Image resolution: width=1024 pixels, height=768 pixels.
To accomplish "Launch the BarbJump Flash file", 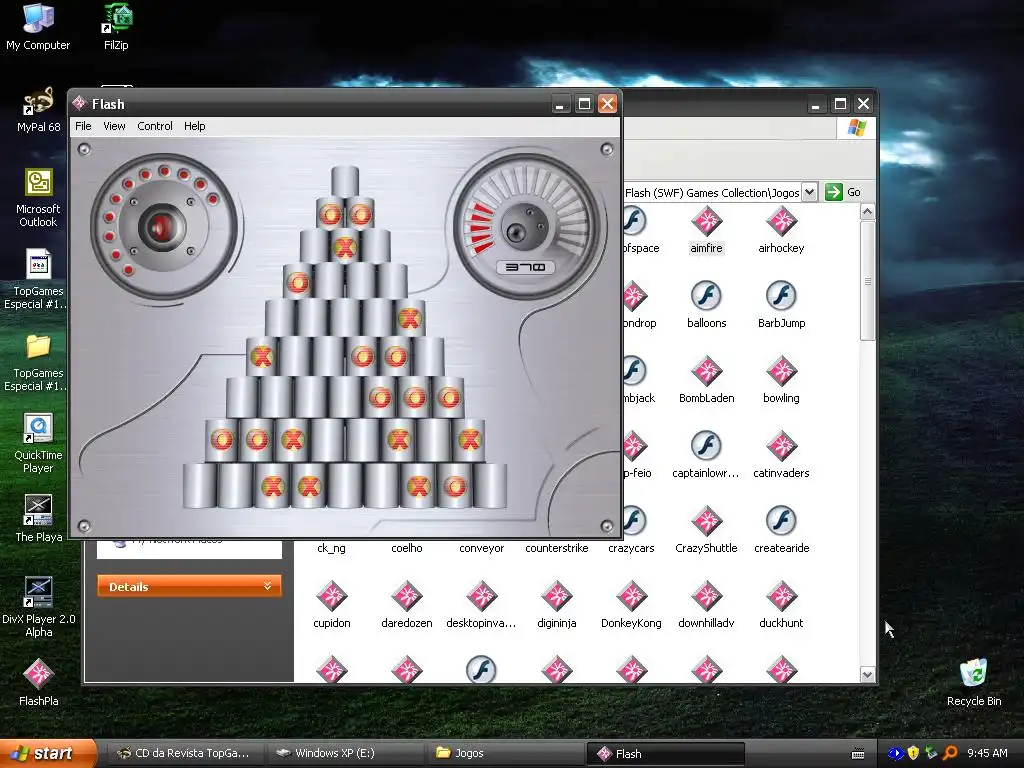I will (781, 296).
